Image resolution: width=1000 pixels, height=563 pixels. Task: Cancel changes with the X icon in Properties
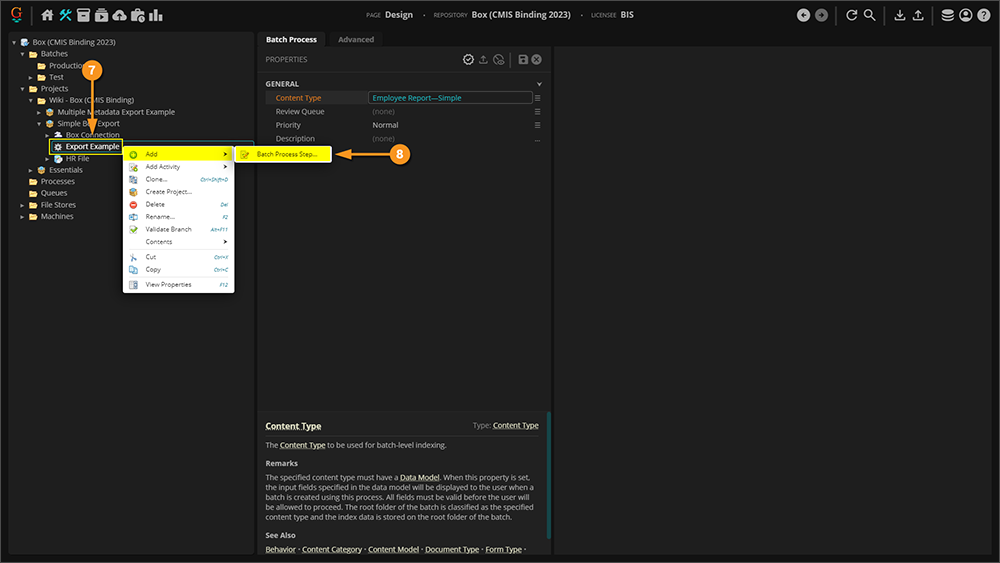pos(537,59)
